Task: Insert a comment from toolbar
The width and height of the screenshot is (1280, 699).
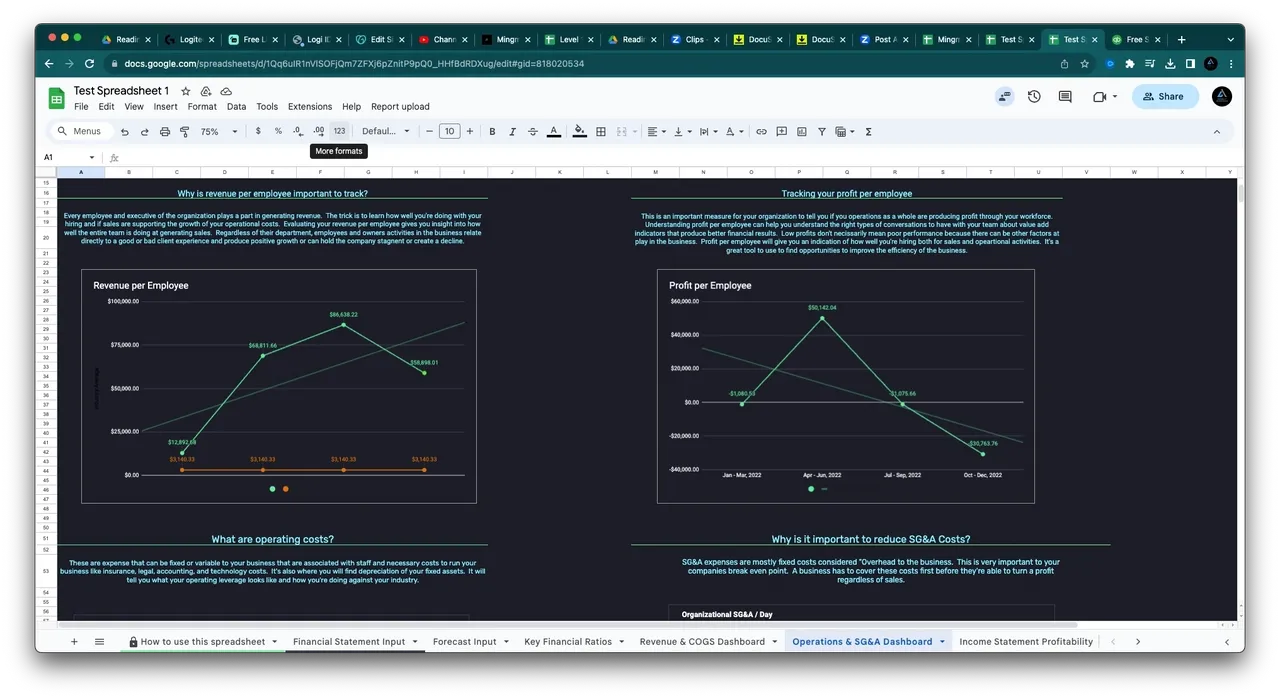Action: [x=781, y=131]
